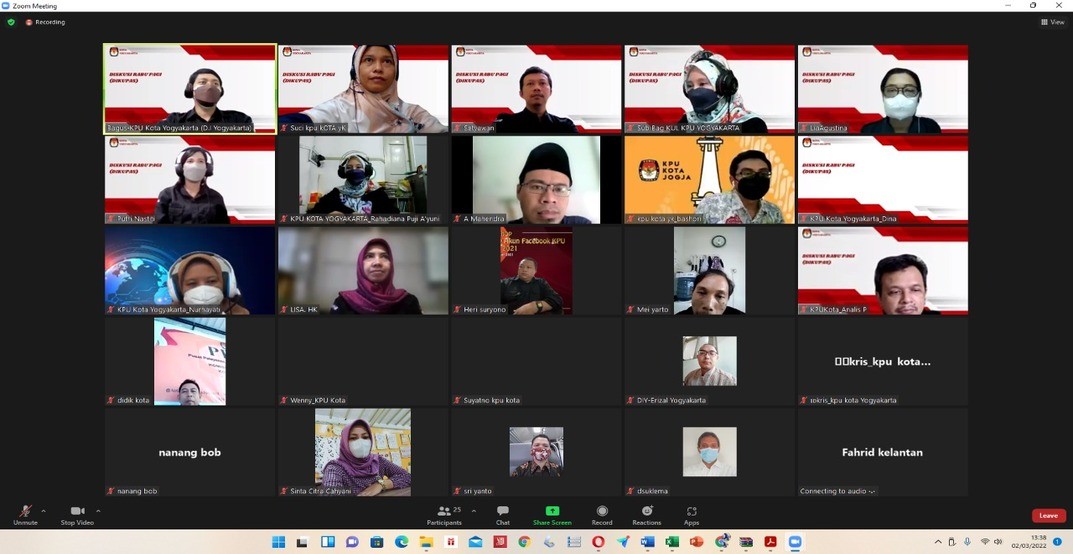Open video options arrow beside Stop Video
This screenshot has width=1073, height=554.
98,511
